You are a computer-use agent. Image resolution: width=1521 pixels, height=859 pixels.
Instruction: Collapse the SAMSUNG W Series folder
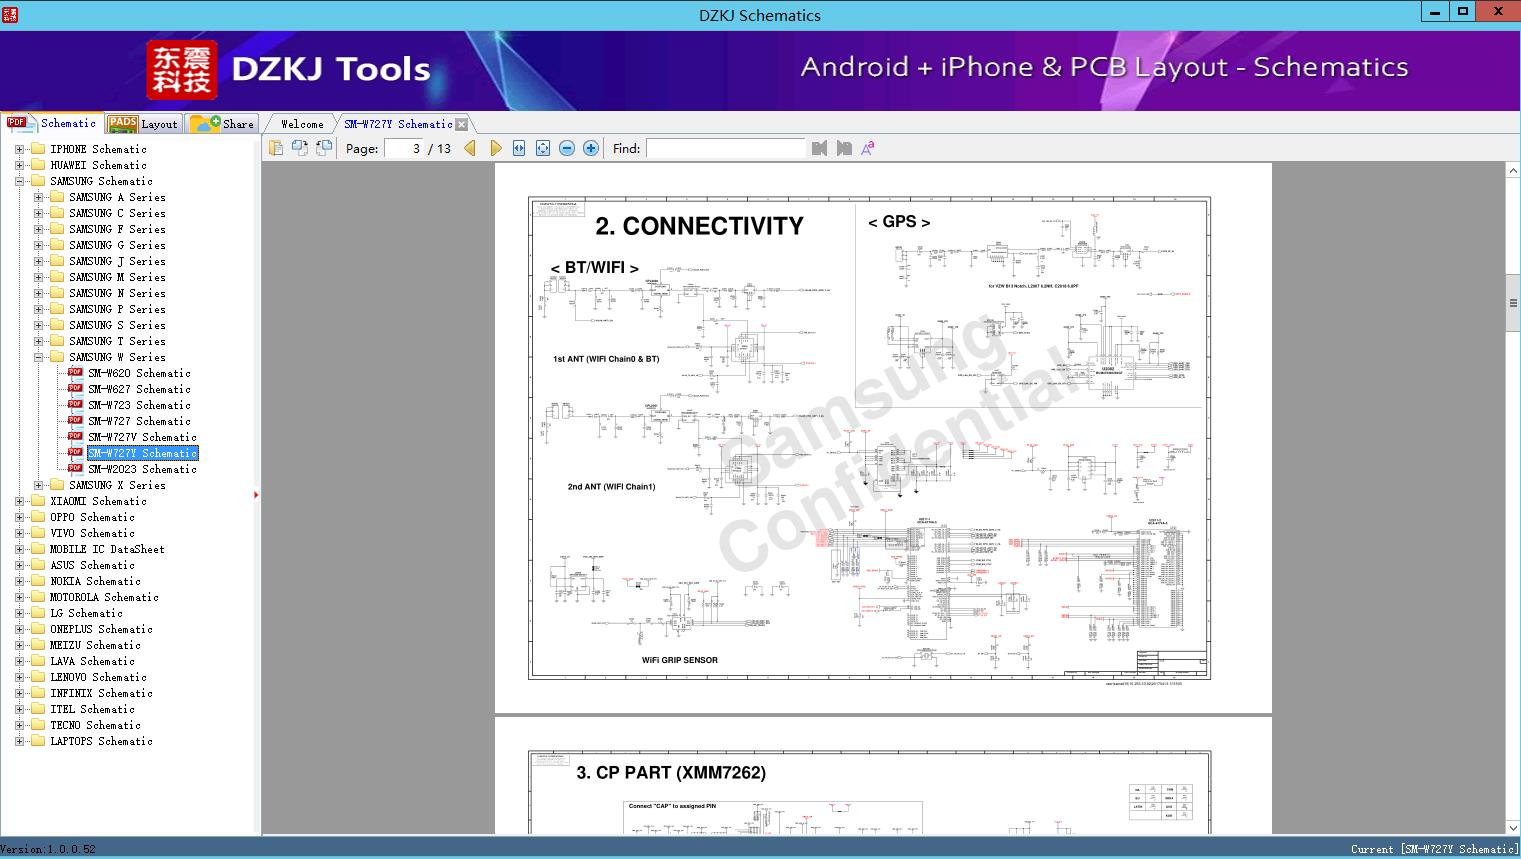(38, 357)
